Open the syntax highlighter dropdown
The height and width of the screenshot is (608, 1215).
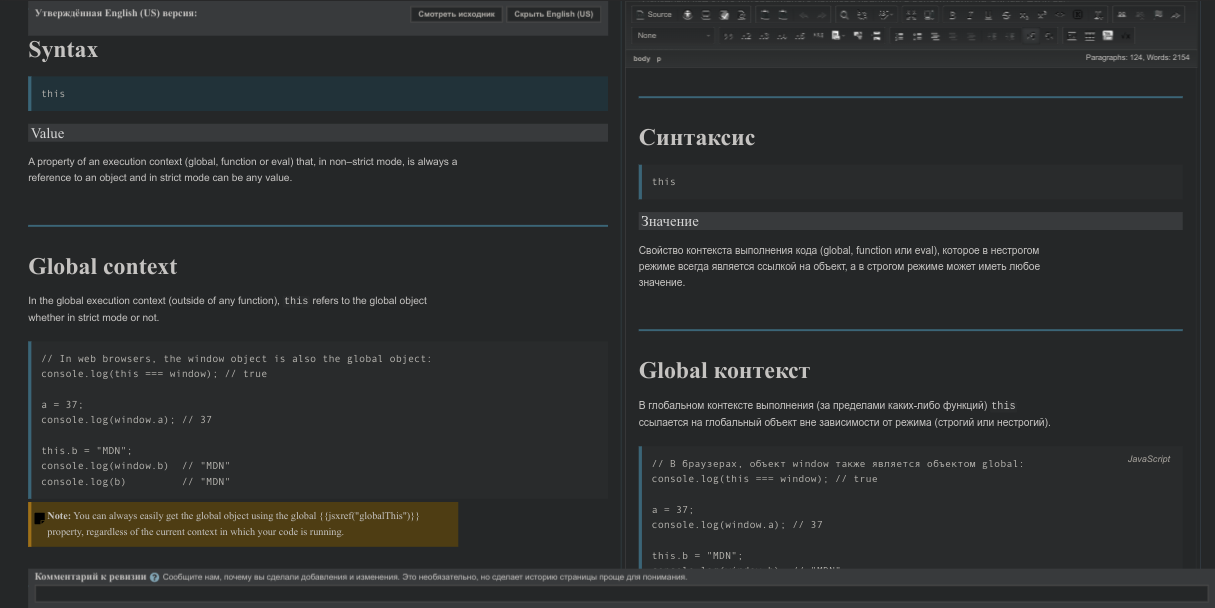click(x=838, y=36)
